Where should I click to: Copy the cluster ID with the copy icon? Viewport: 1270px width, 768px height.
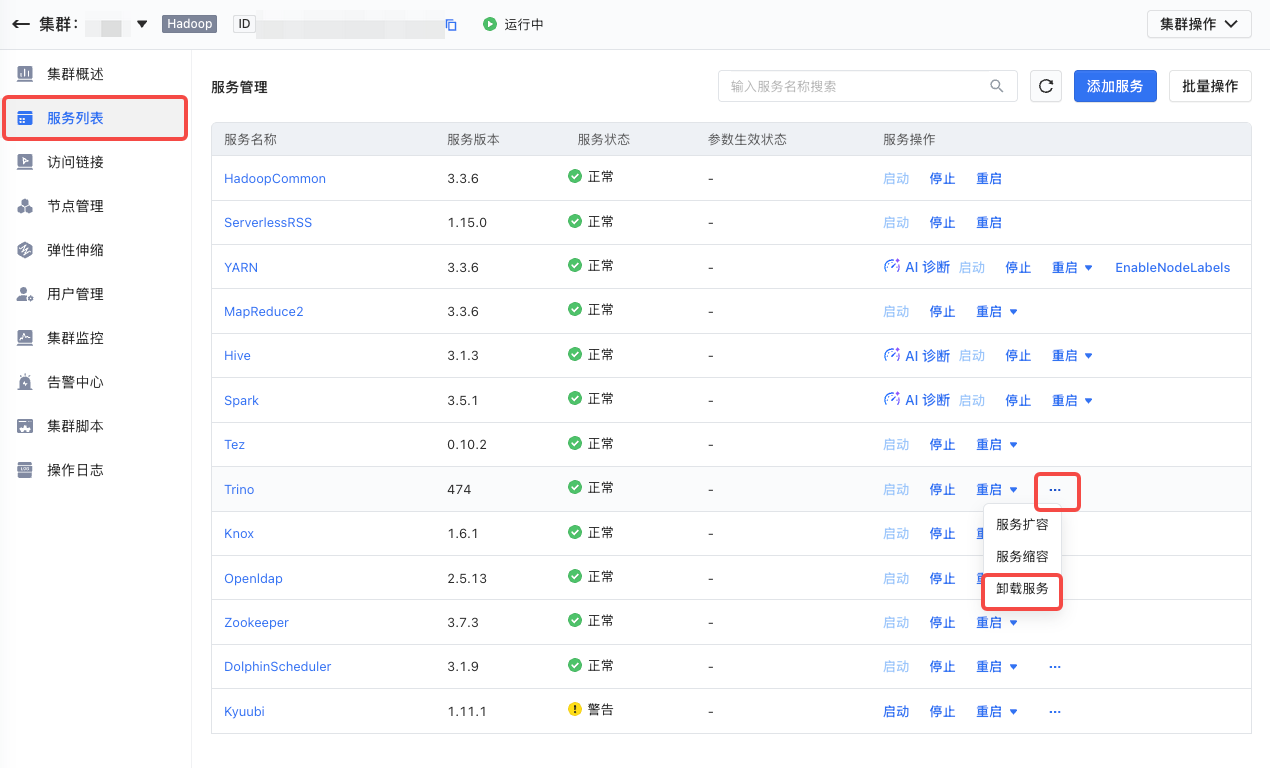pyautogui.click(x=451, y=25)
